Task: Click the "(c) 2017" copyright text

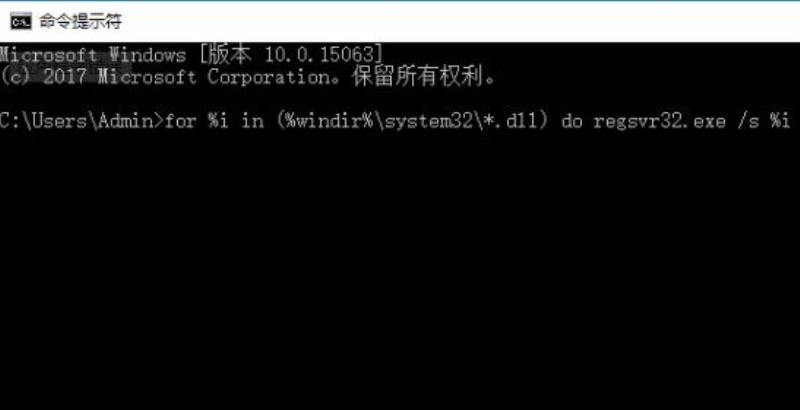Action: 43,77
